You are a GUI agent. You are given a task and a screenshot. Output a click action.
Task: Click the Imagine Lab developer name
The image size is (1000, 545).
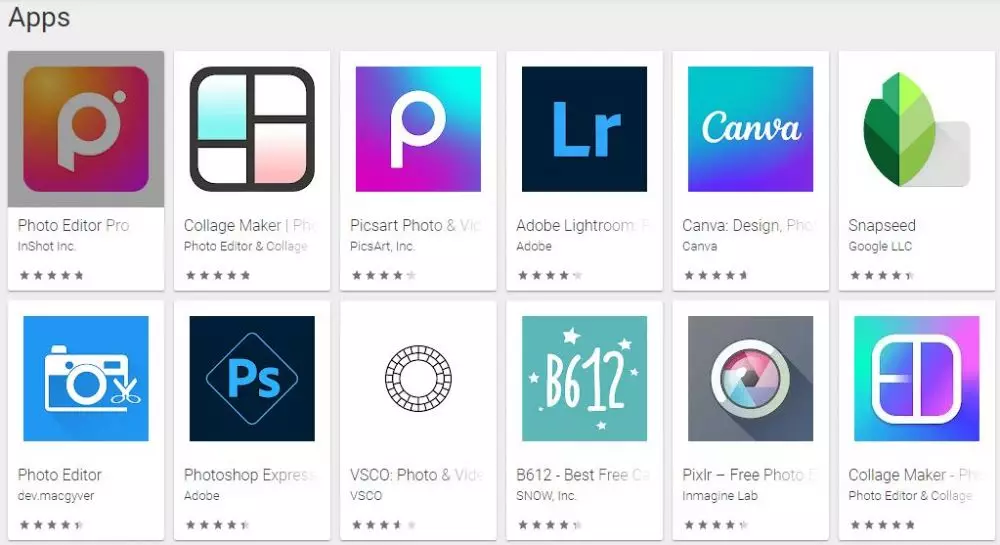pyautogui.click(x=720, y=496)
